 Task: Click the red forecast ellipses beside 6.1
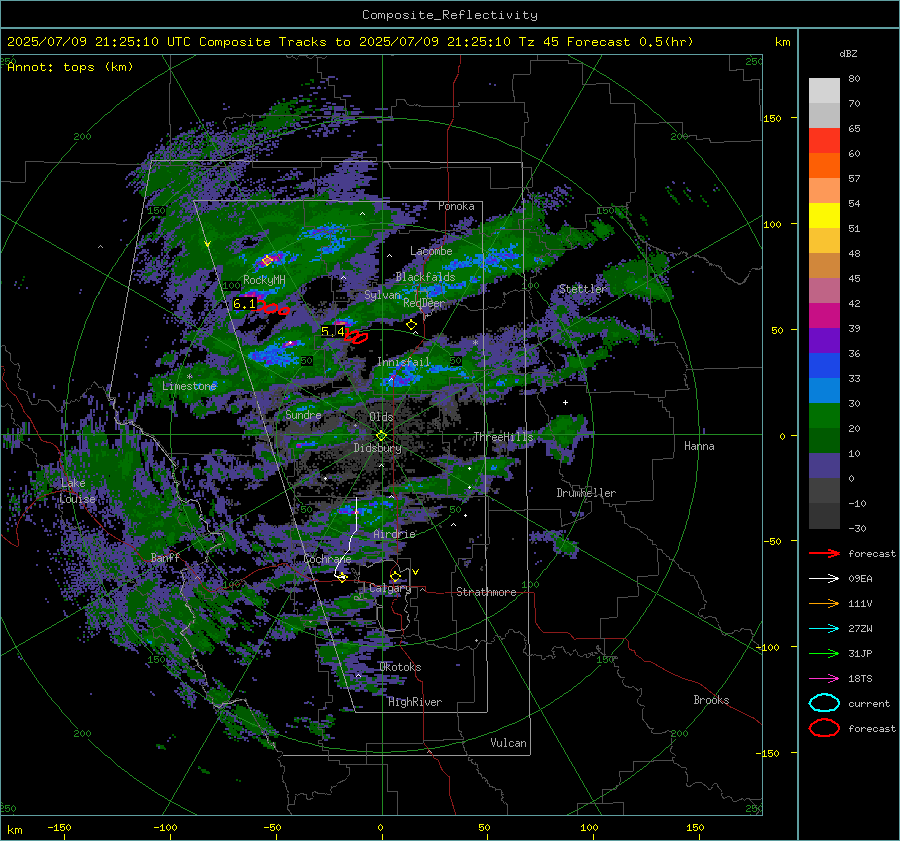tap(274, 309)
